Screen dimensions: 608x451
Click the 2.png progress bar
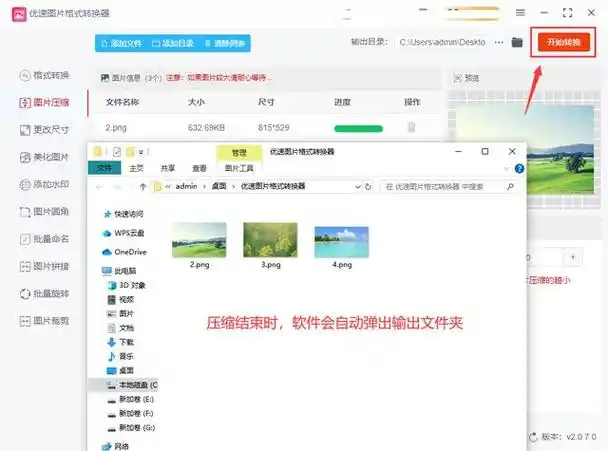[358, 128]
